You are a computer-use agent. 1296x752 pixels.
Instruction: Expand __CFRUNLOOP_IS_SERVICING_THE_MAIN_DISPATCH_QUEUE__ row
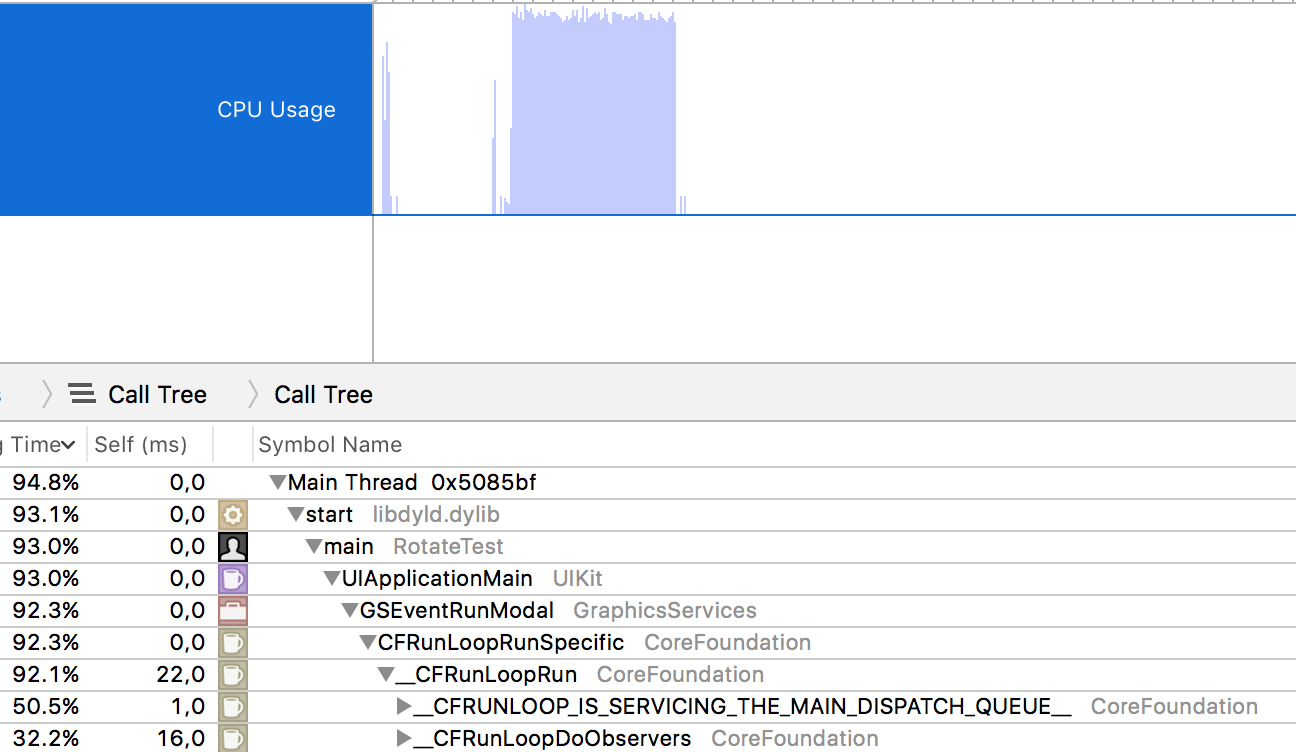[x=404, y=707]
